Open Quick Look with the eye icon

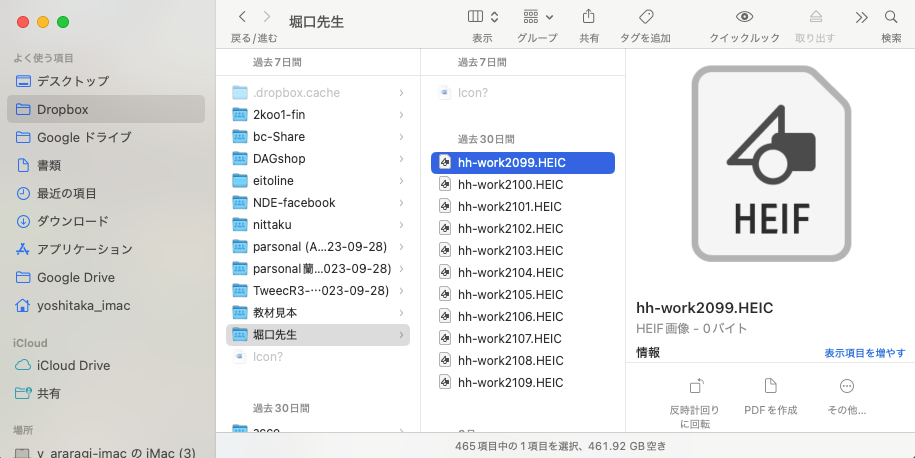pos(744,16)
